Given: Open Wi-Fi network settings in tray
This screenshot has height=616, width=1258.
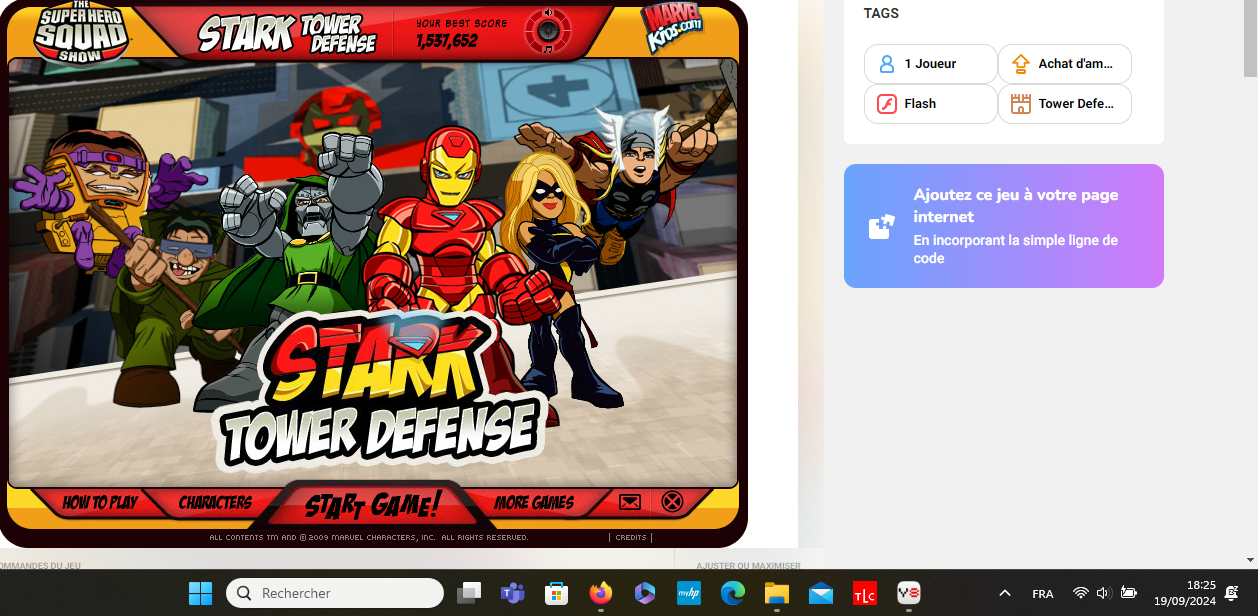Looking at the screenshot, I should pos(1080,593).
